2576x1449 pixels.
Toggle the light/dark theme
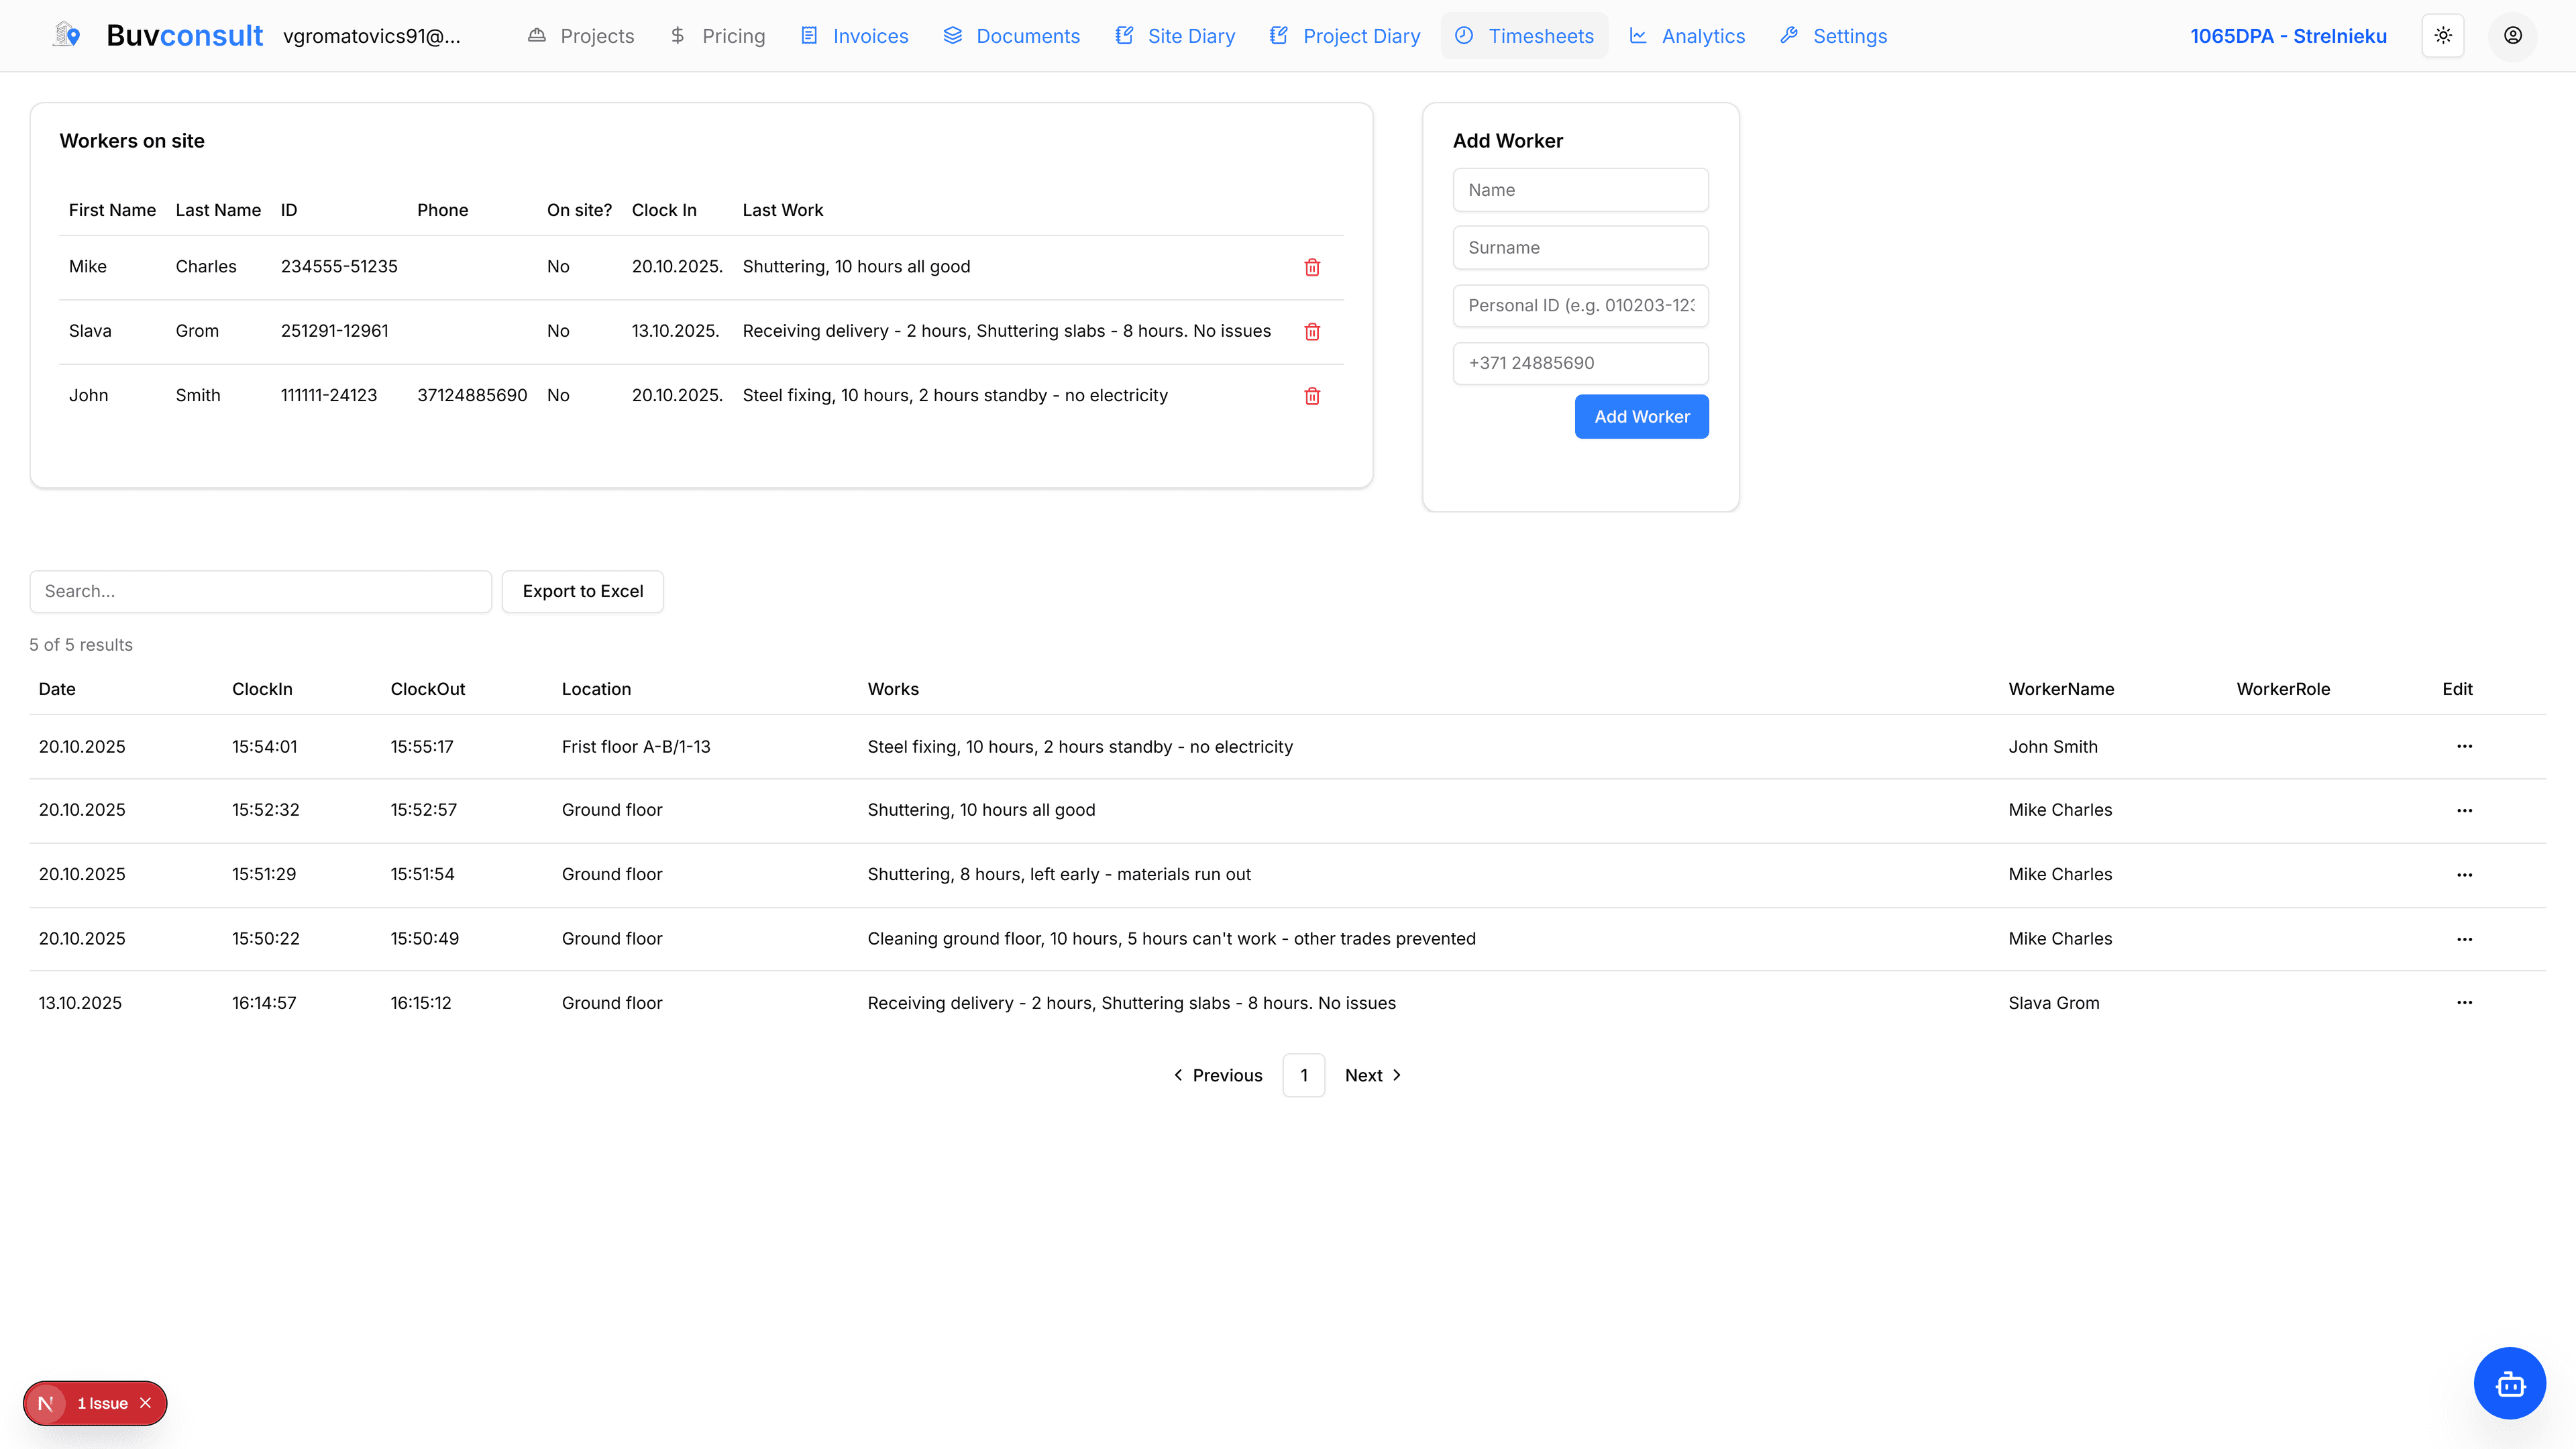[x=2443, y=35]
